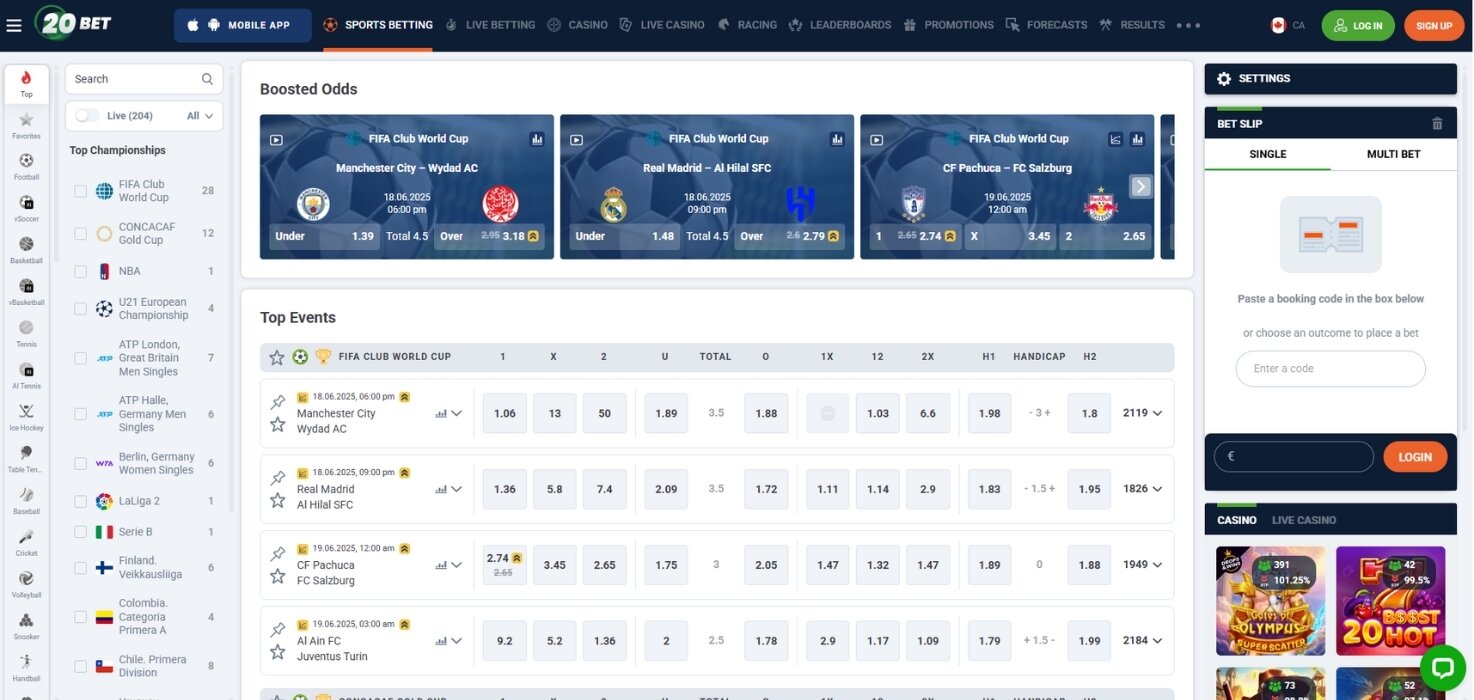Open Promotions menu item
This screenshot has height=700, width=1474.
948,25
